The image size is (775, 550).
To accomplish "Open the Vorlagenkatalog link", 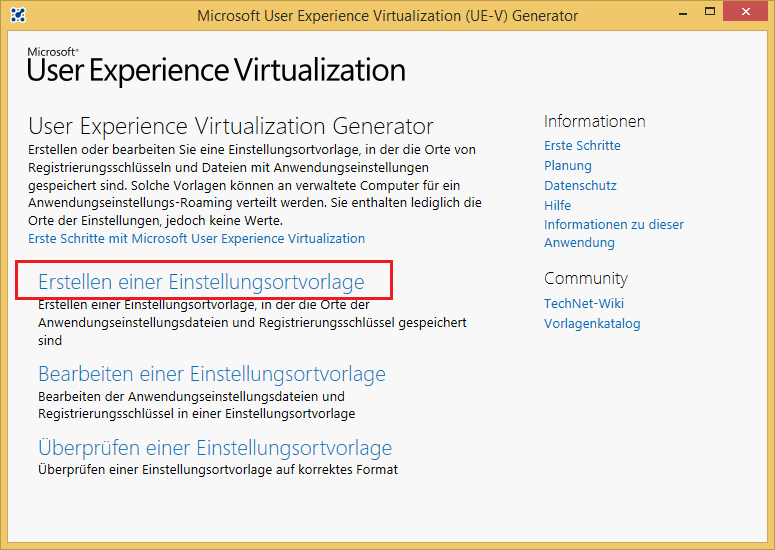I will coord(592,324).
